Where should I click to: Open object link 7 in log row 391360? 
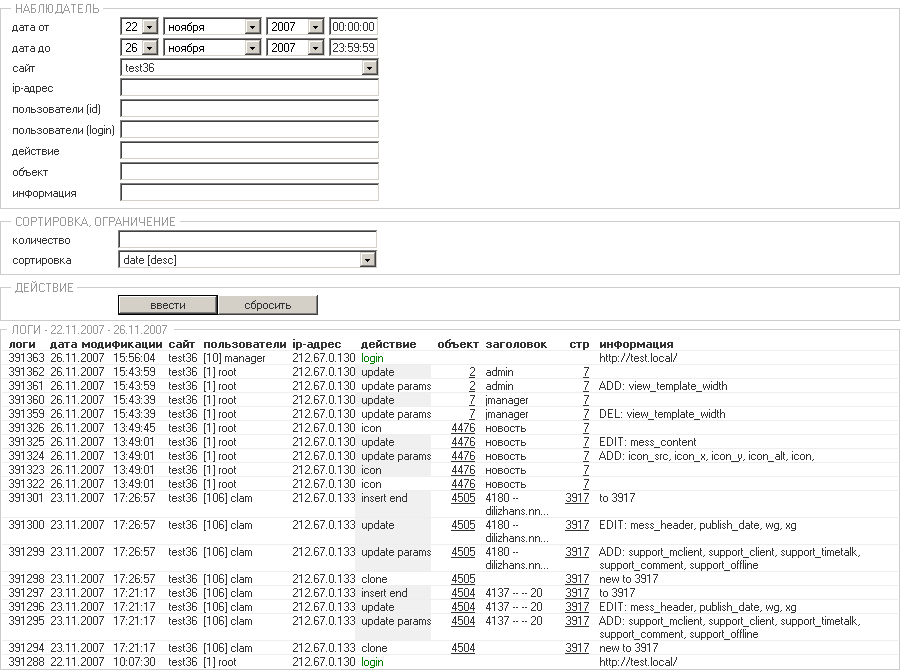472,400
